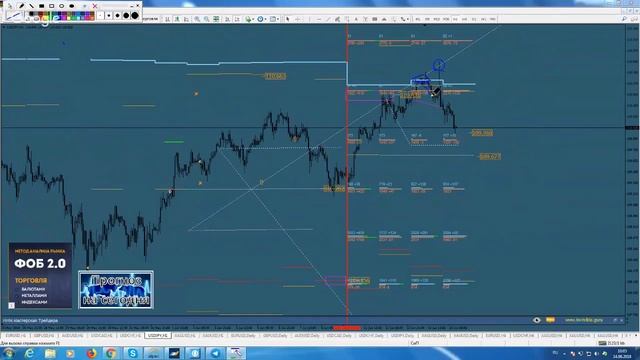Select the pencil freehand drawing tool
This screenshot has height=360, width=640.
click(x=21, y=6)
